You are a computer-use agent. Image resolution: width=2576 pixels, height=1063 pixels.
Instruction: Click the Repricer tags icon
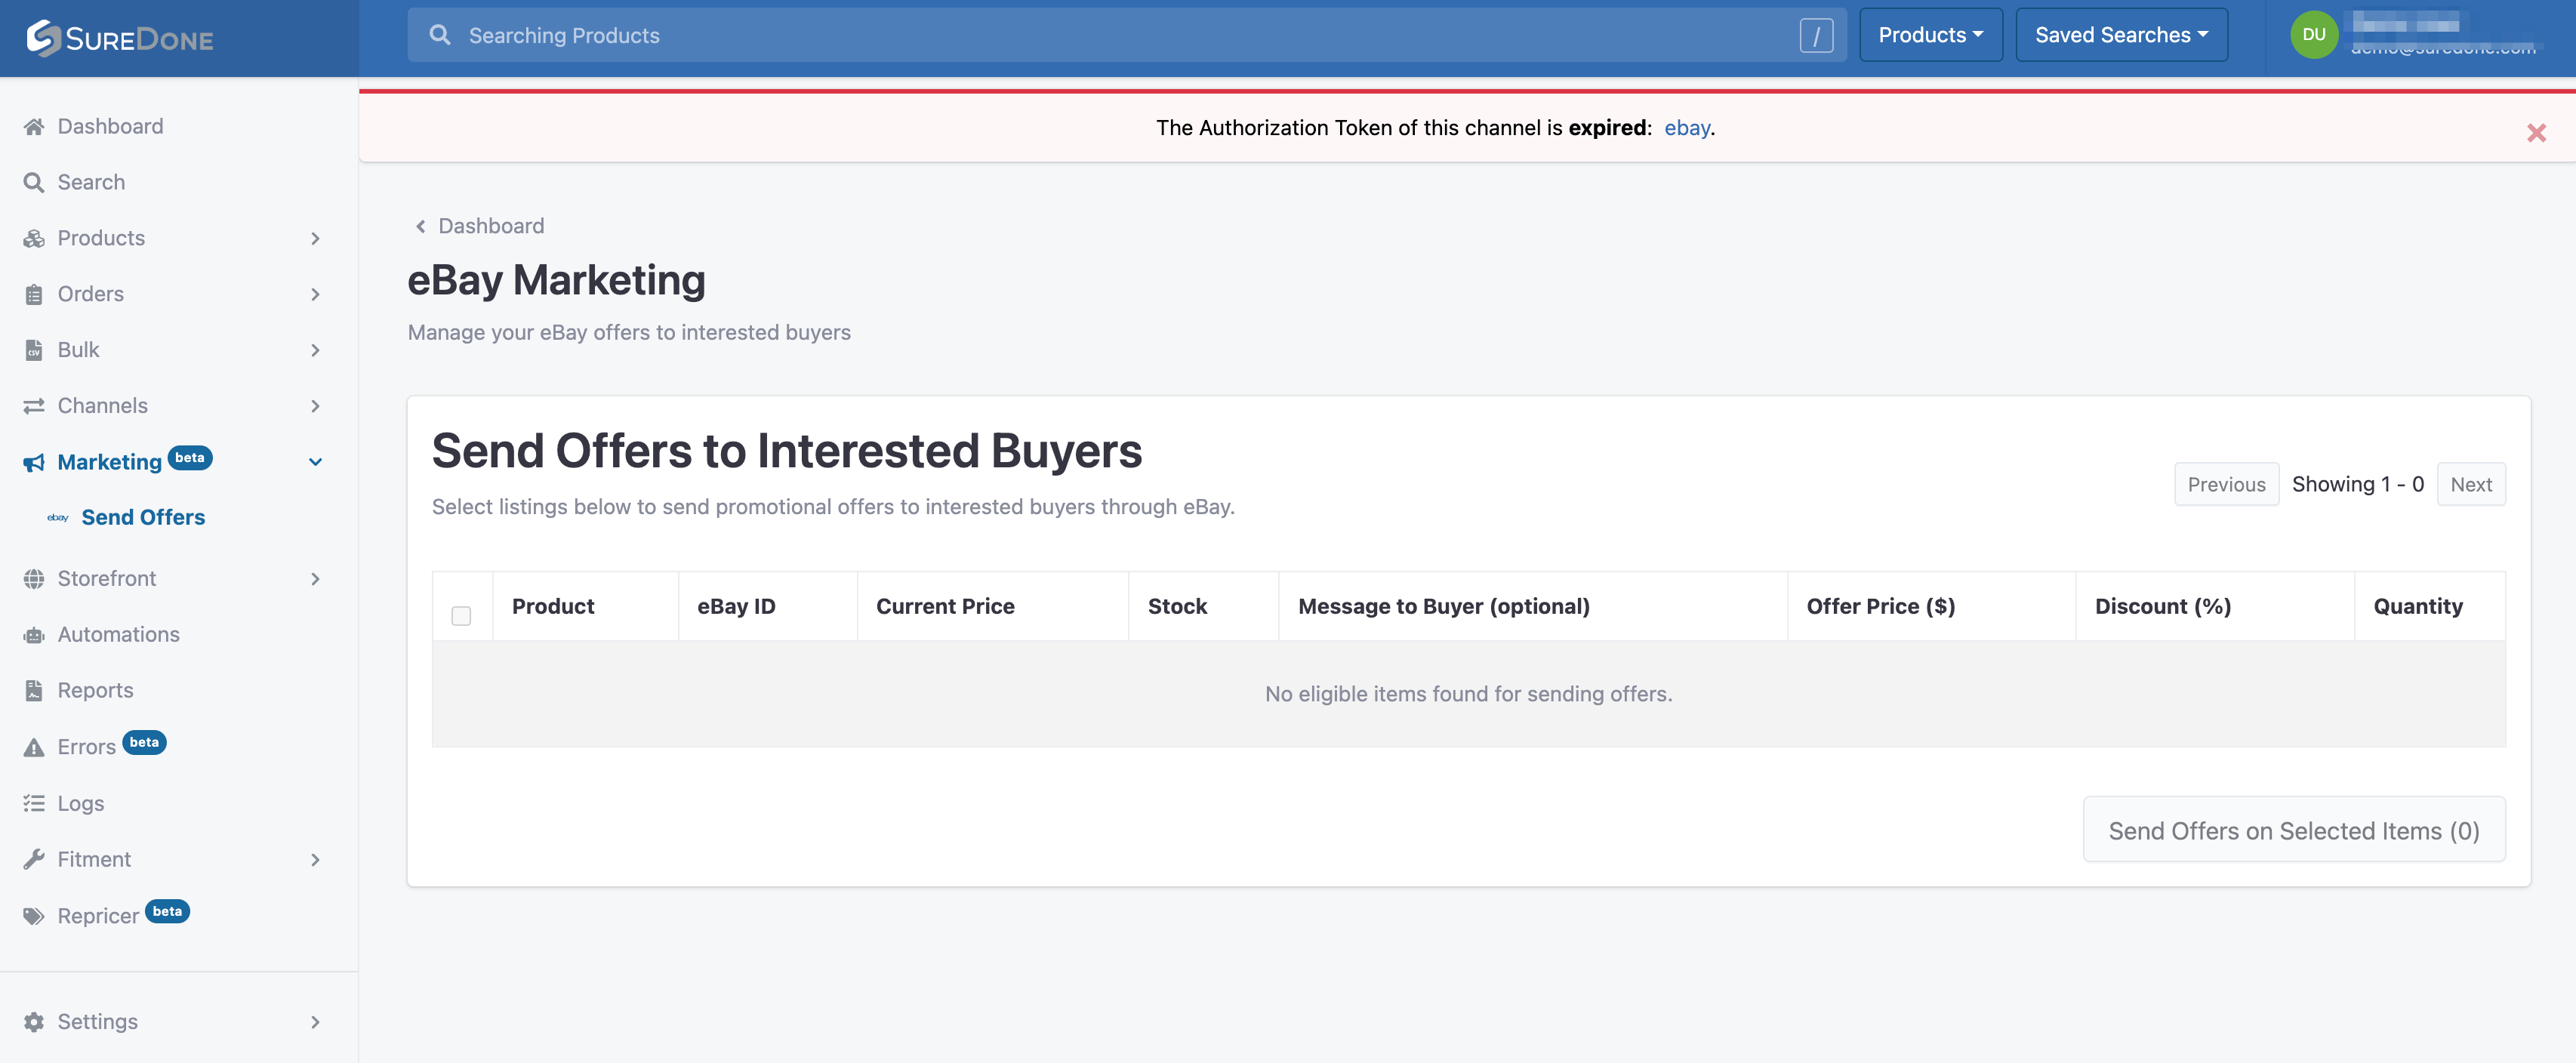pos(34,916)
